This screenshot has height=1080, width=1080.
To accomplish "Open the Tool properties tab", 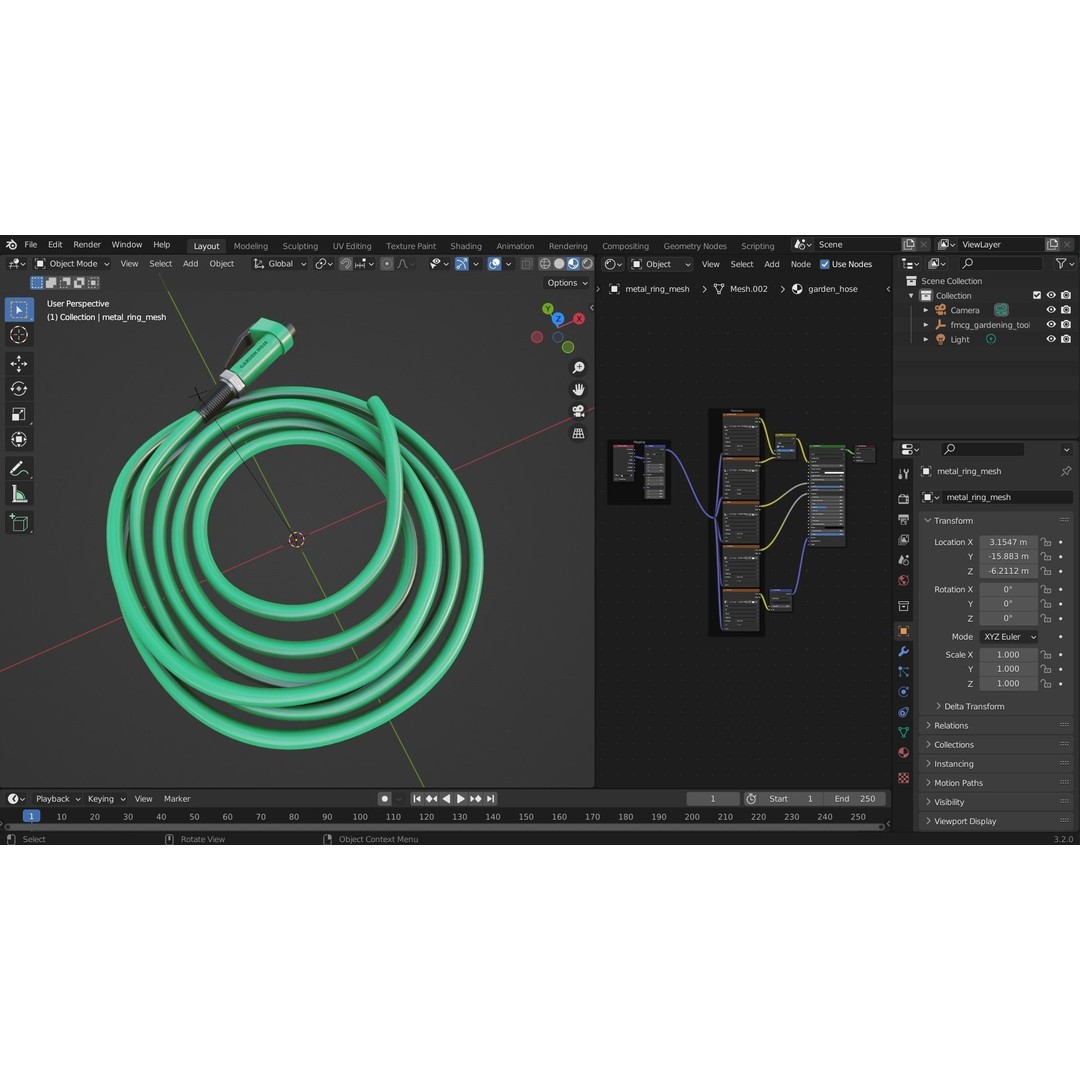I will pyautogui.click(x=904, y=474).
